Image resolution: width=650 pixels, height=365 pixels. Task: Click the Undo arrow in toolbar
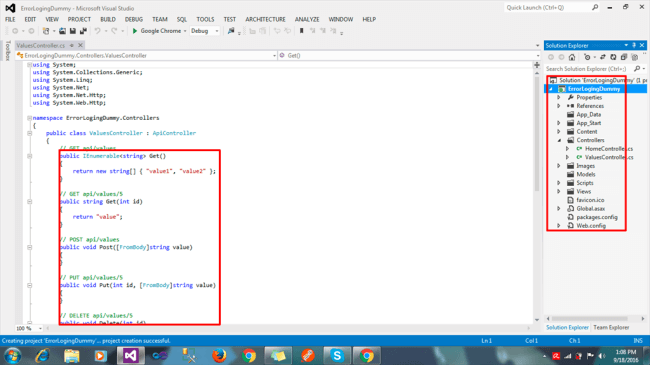point(97,31)
